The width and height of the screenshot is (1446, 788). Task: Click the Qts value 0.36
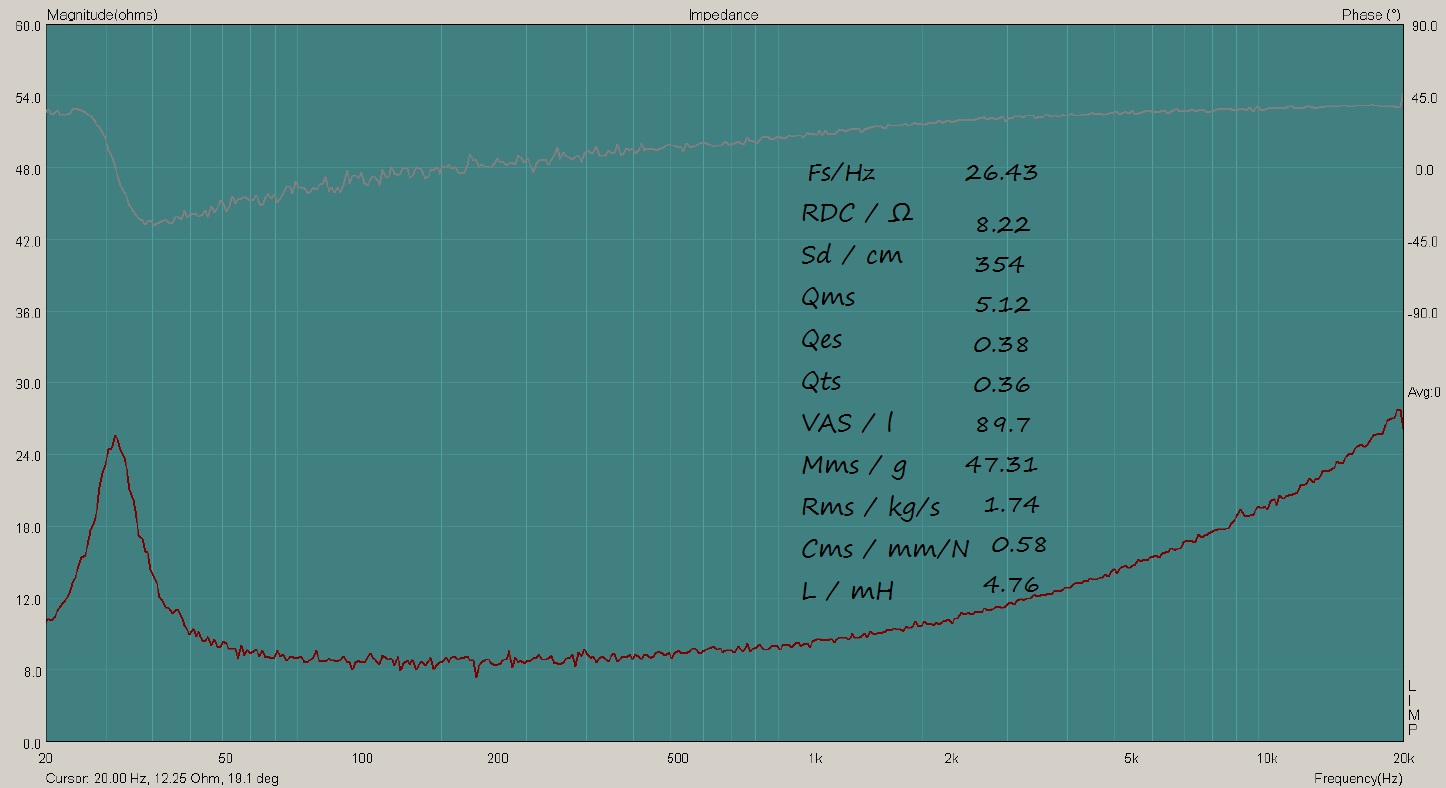pos(1002,385)
